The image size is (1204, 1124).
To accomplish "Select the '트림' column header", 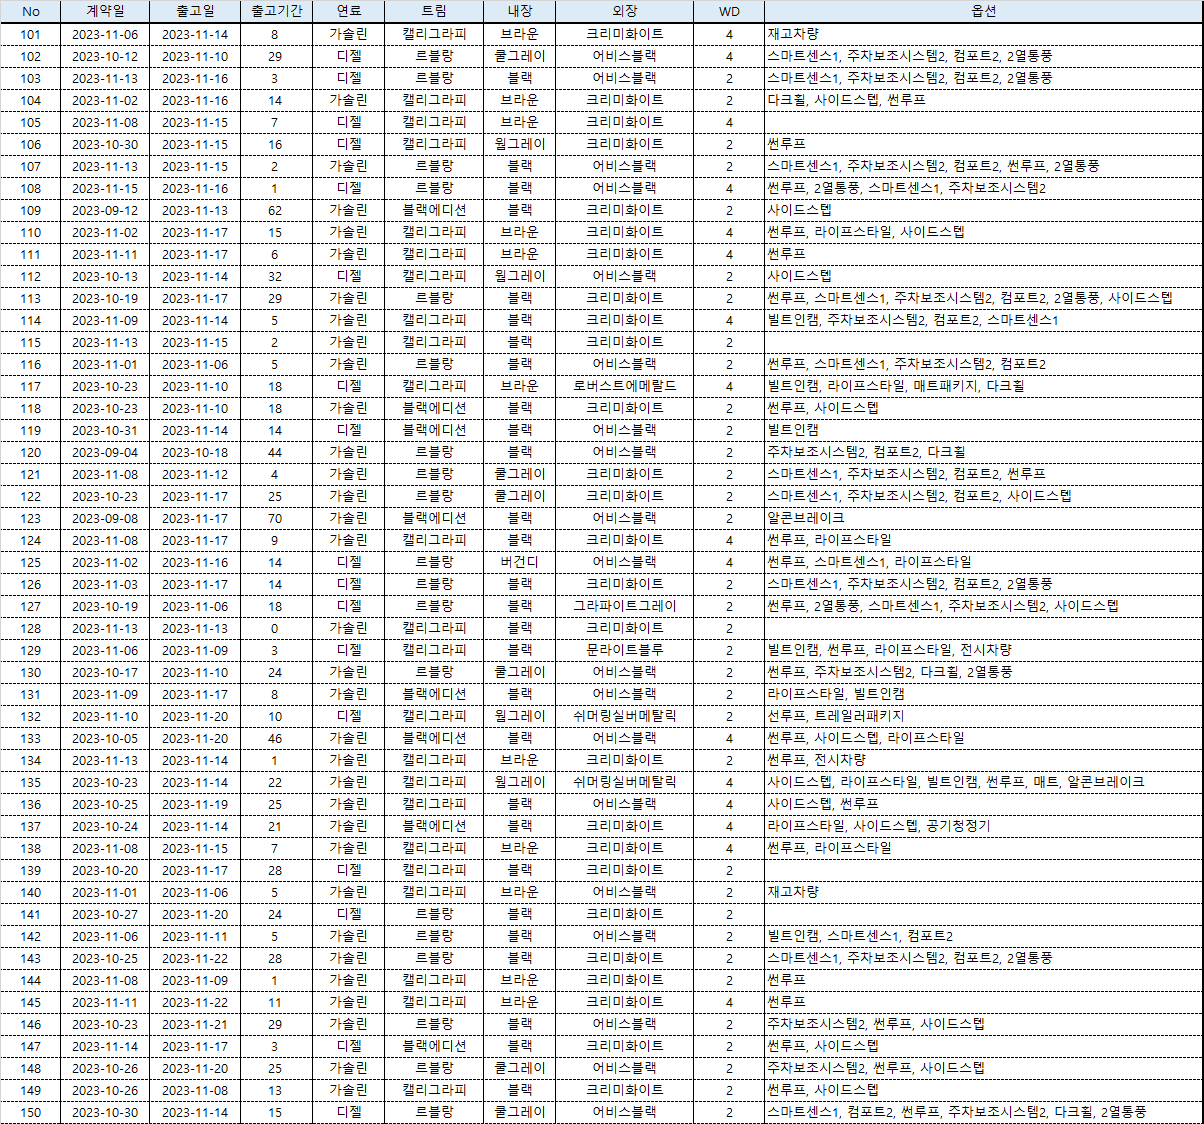I will point(434,12).
